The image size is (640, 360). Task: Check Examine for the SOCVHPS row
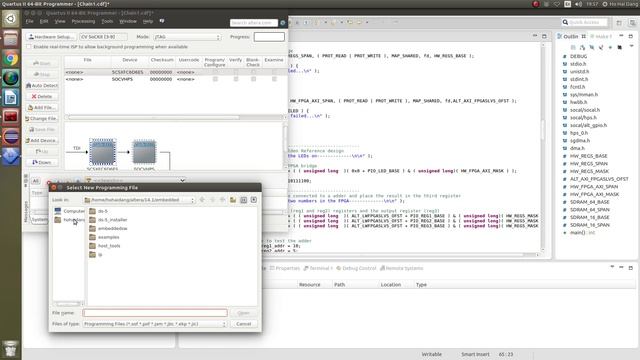274,79
